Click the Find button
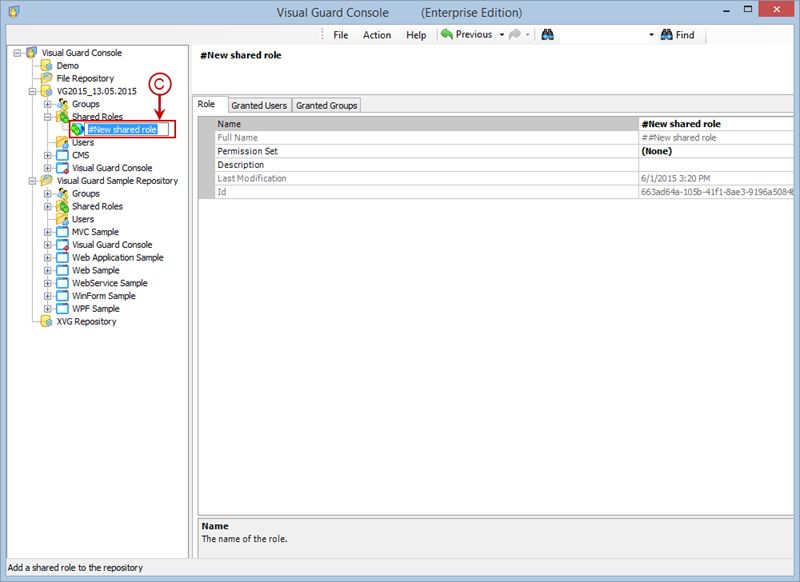This screenshot has height=582, width=800. 677,35
